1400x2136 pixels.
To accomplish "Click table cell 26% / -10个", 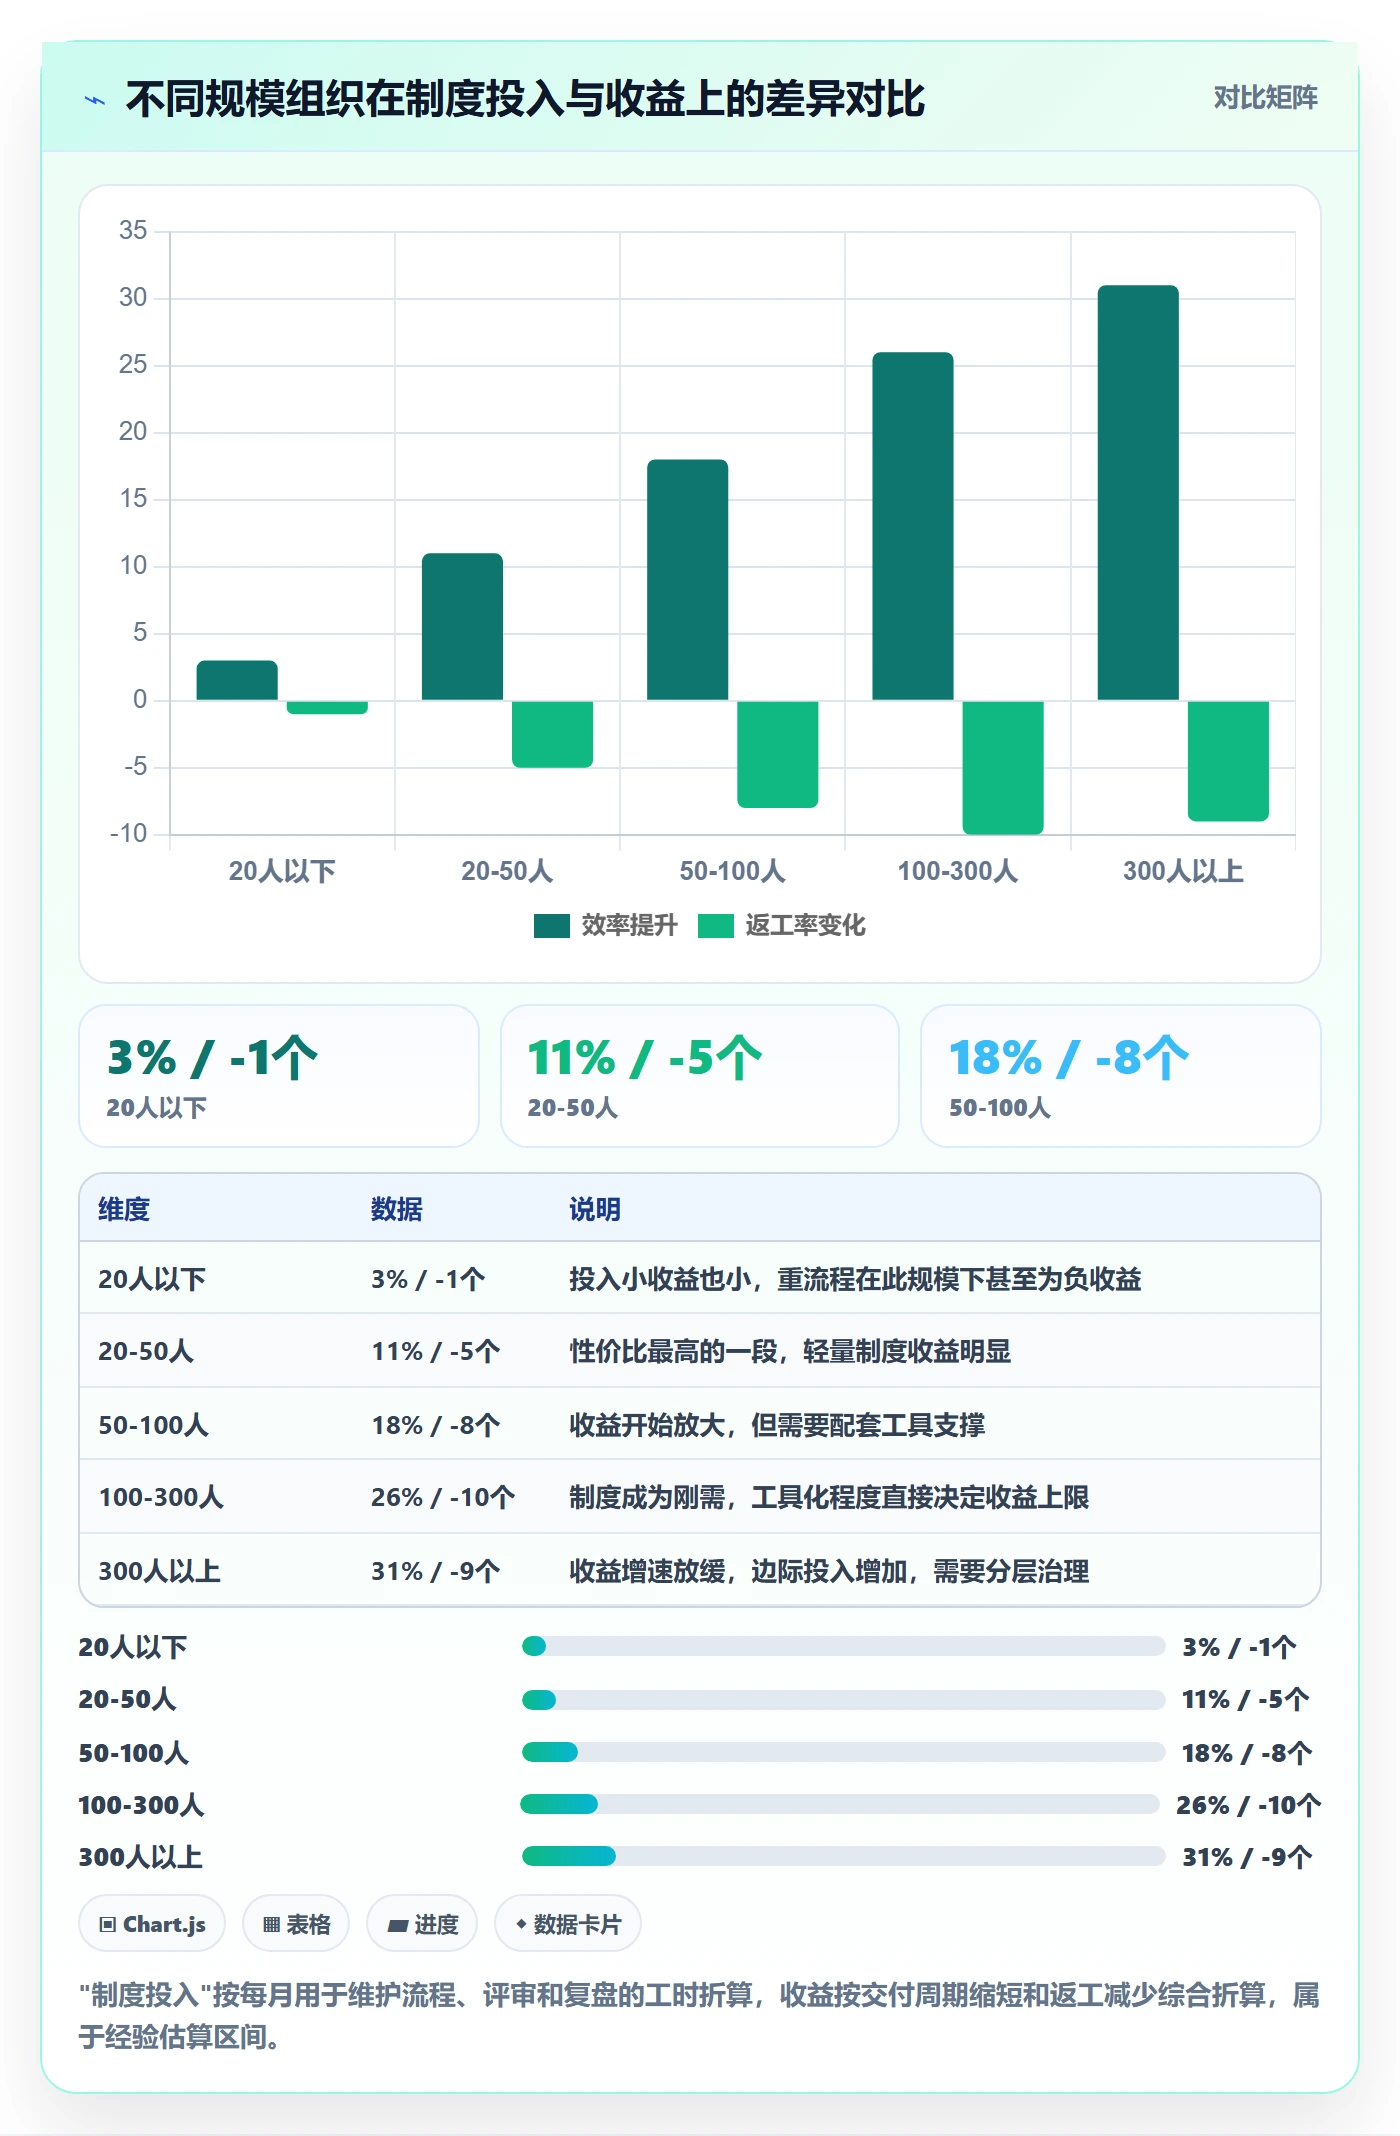I will (x=443, y=1497).
